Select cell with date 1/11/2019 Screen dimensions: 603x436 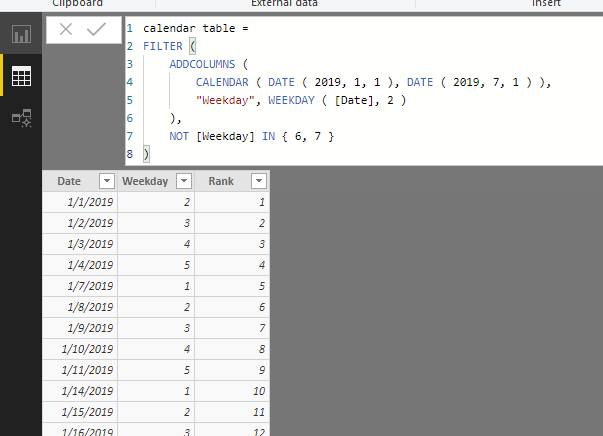[80, 370]
